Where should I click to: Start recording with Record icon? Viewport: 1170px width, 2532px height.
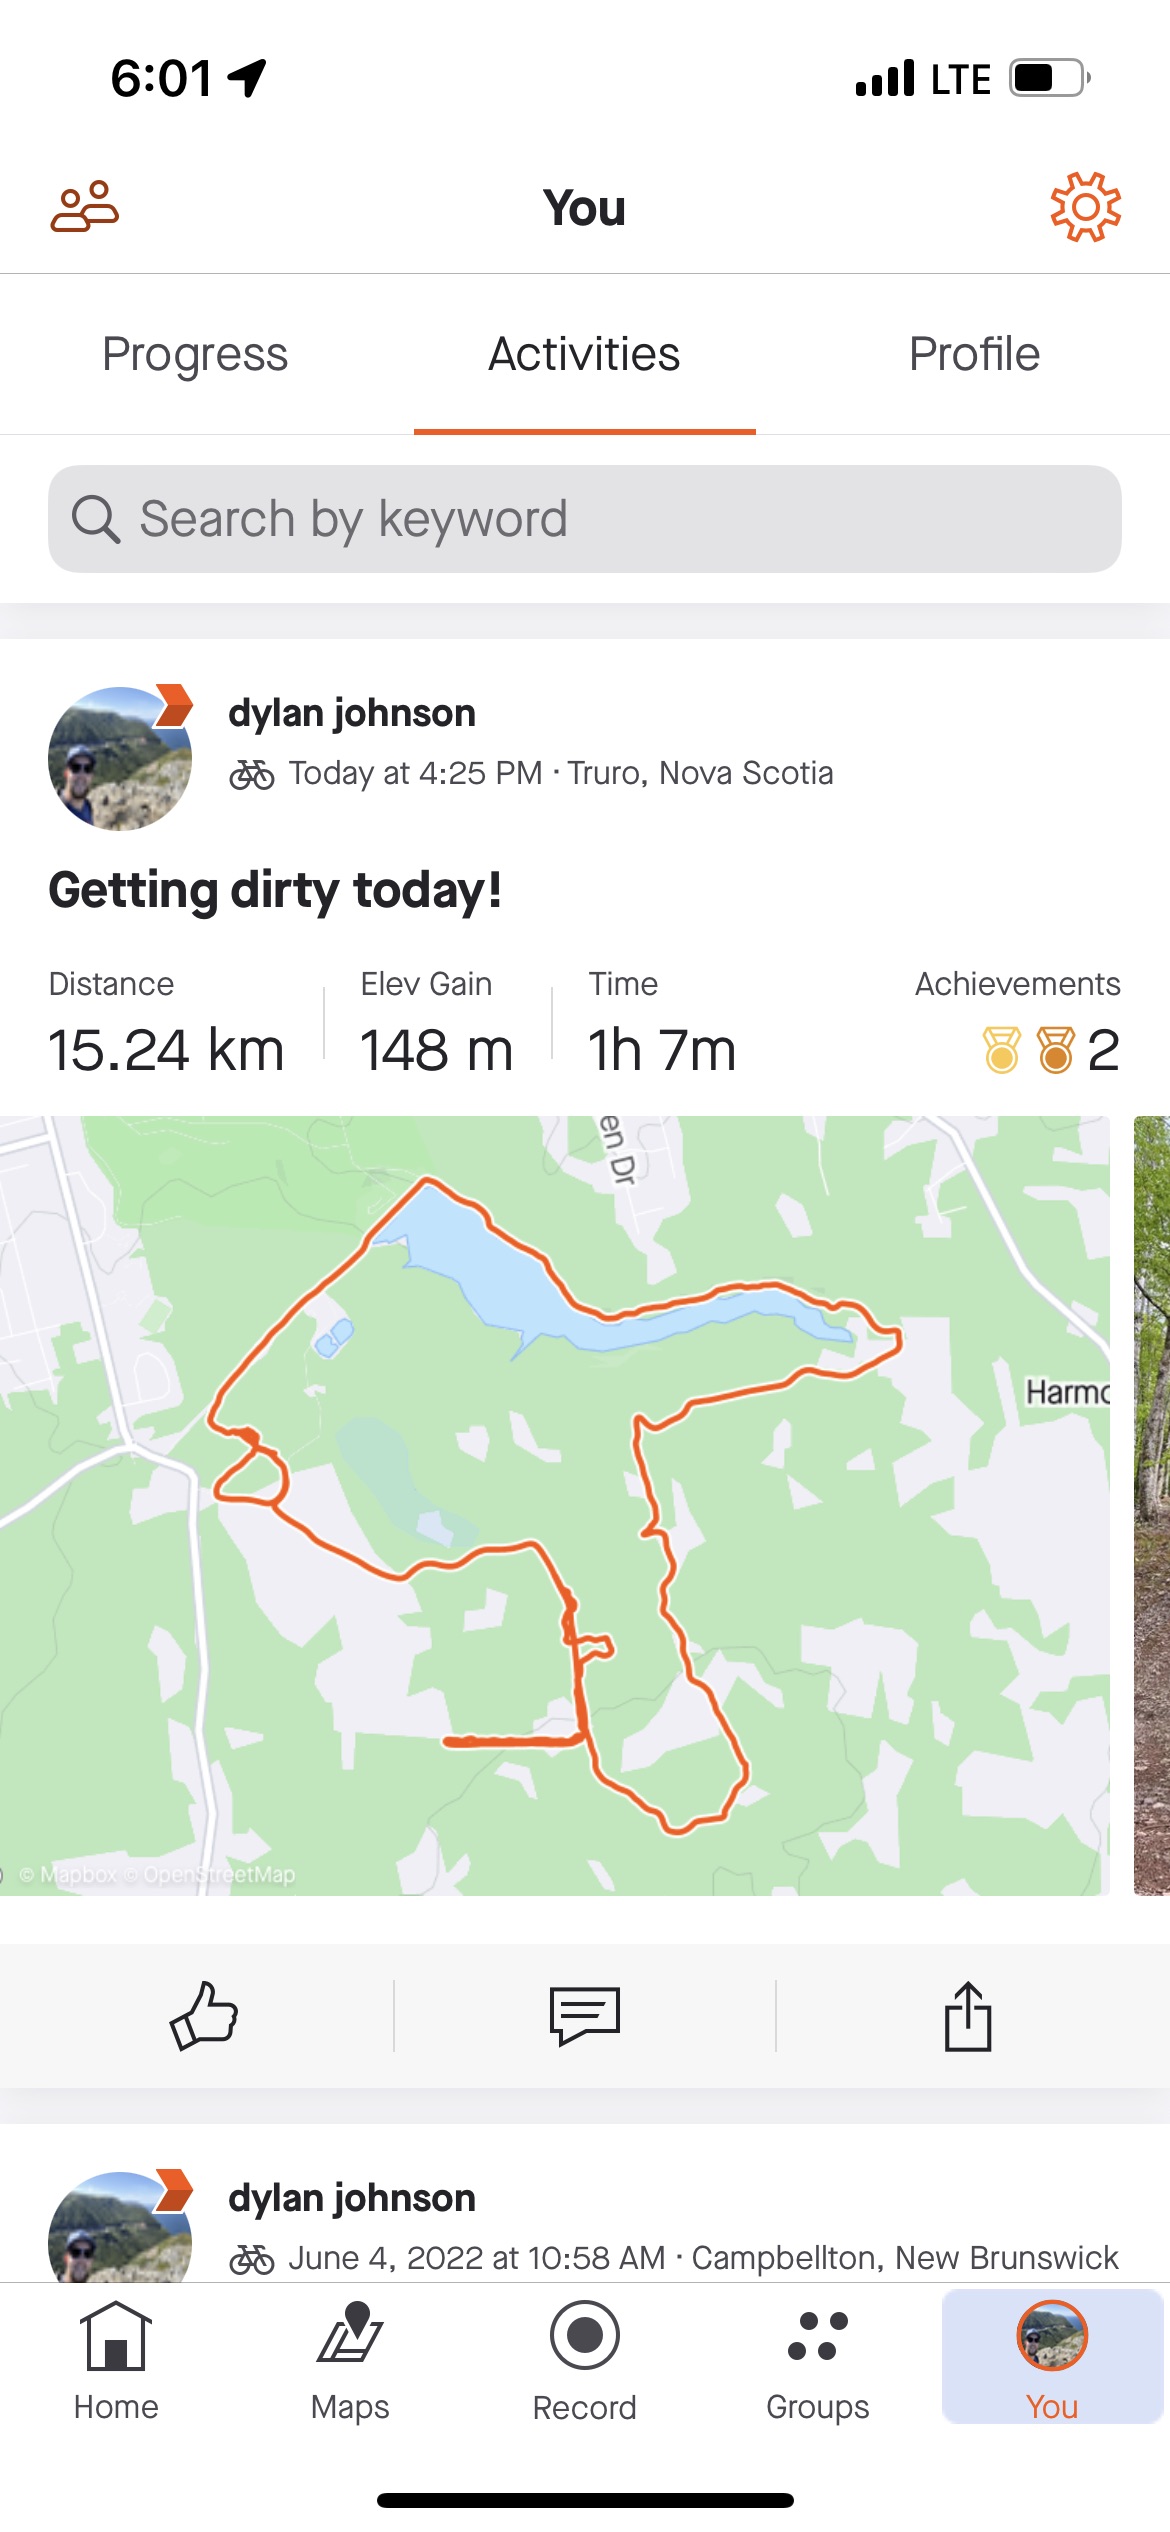(x=585, y=2361)
